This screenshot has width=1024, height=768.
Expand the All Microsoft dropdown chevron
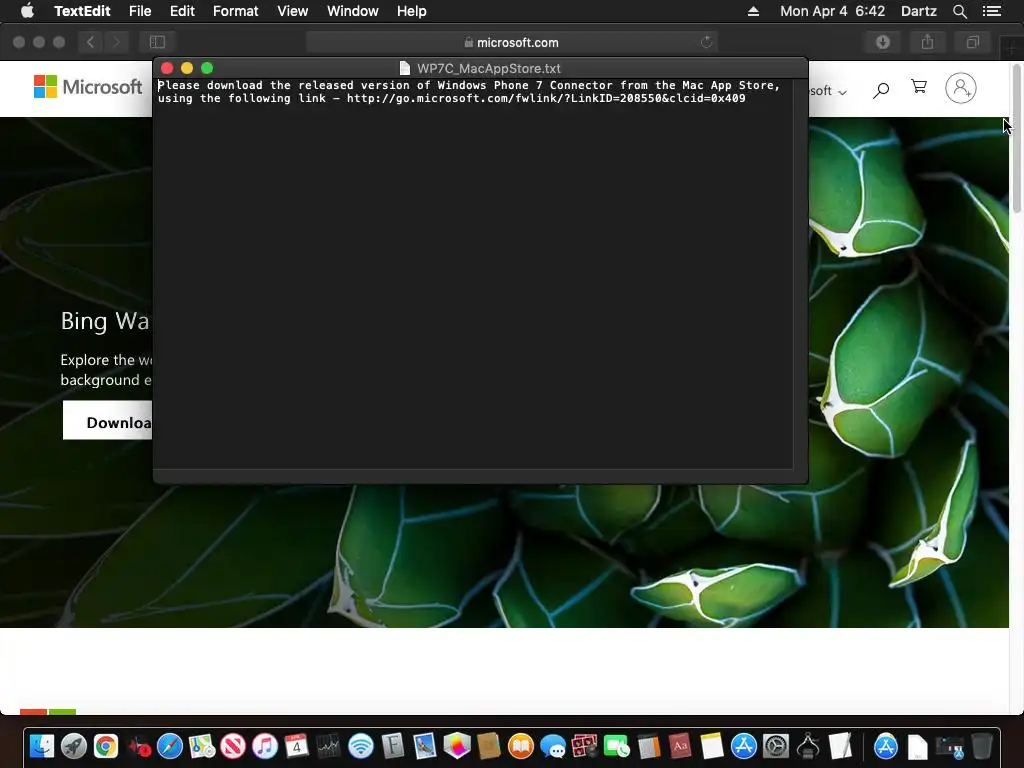coord(842,92)
